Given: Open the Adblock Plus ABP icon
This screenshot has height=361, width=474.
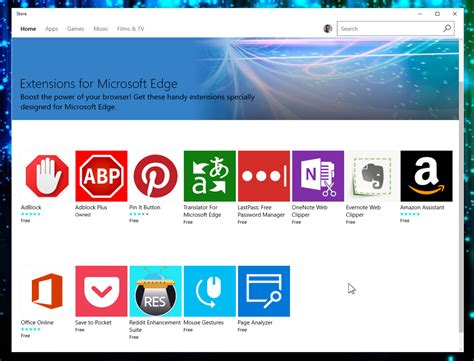Looking at the screenshot, I should point(101,176).
